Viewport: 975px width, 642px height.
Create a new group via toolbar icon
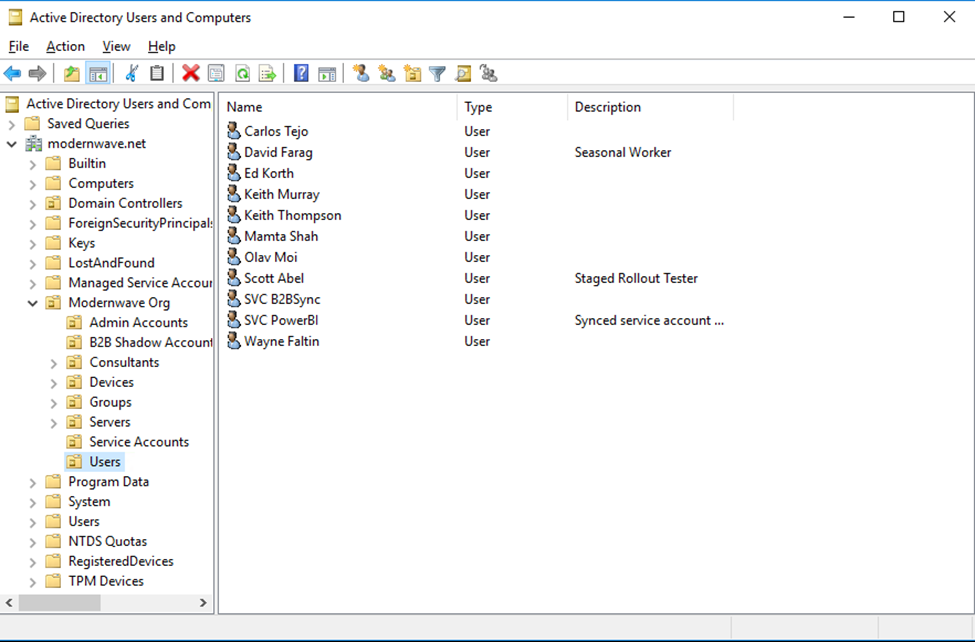(x=387, y=73)
